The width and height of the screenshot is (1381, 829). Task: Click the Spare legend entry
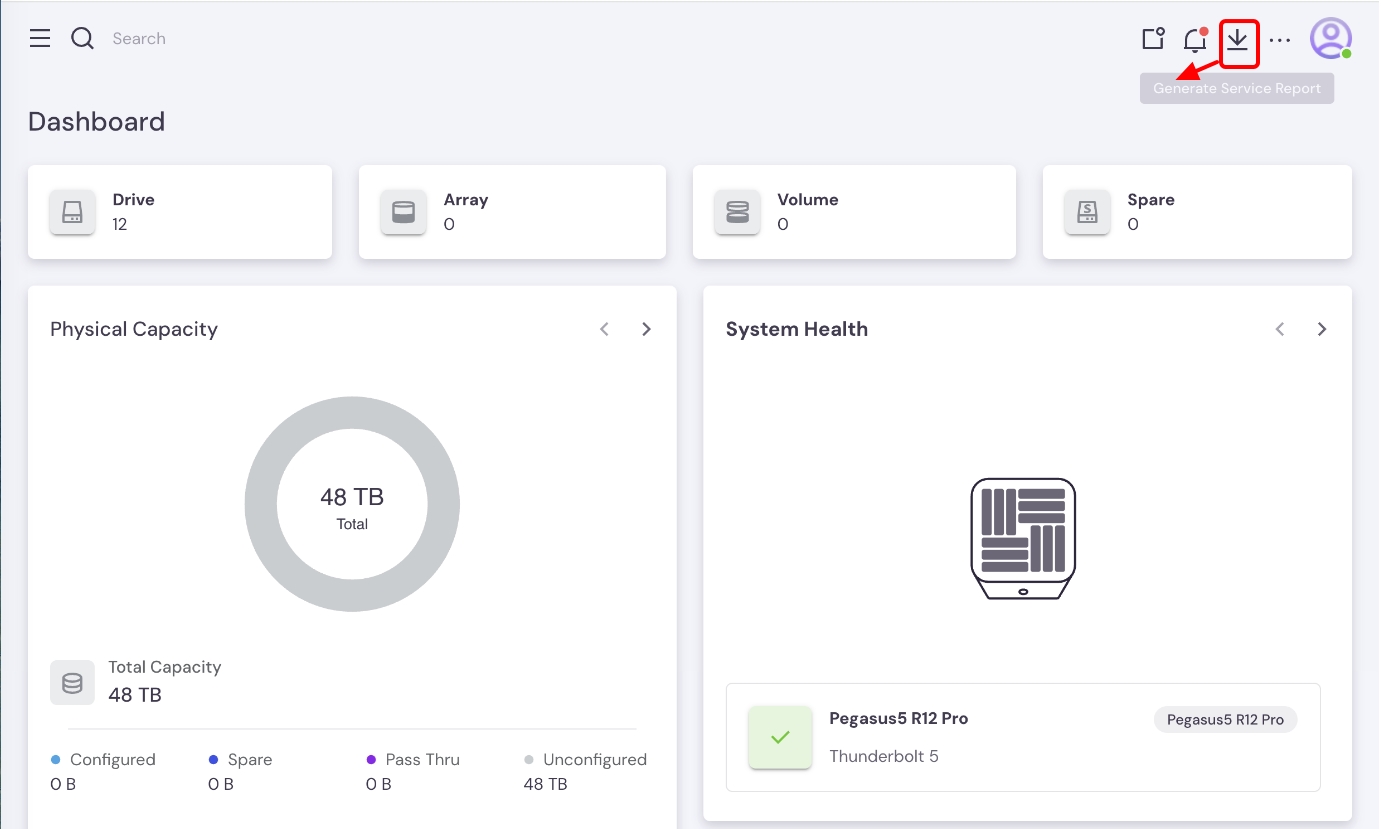[240, 760]
